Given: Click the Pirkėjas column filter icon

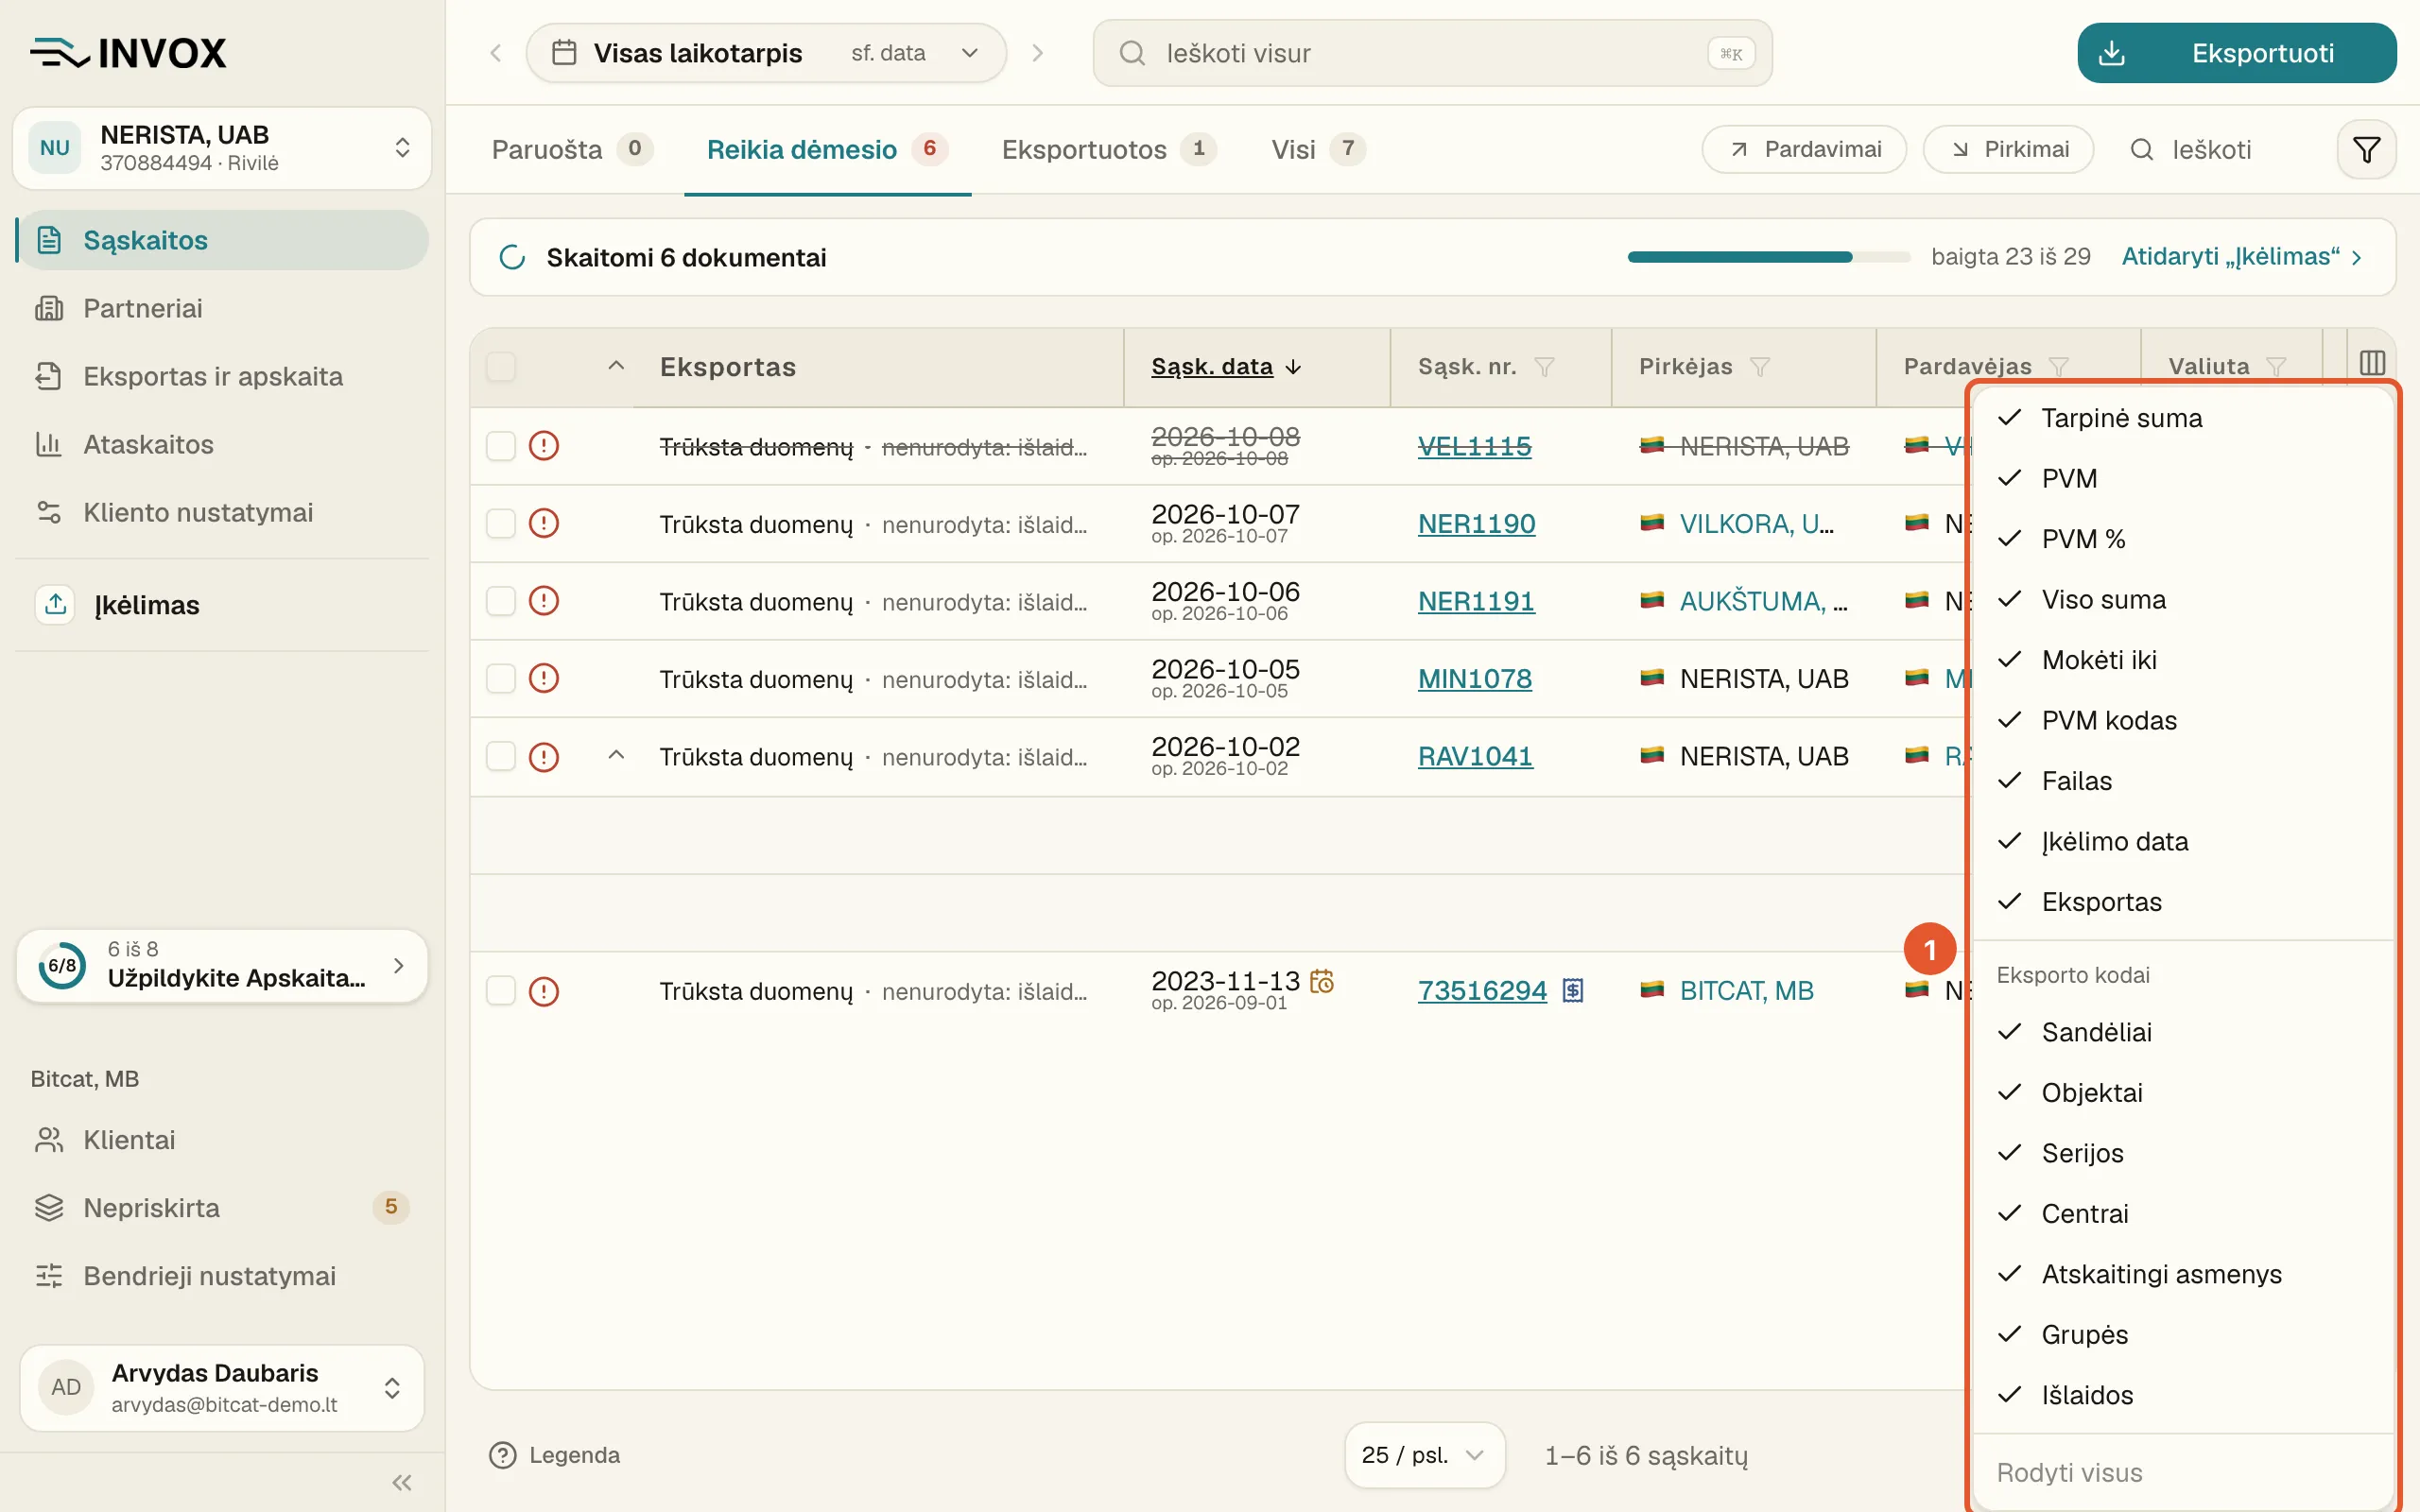Looking at the screenshot, I should (1760, 367).
